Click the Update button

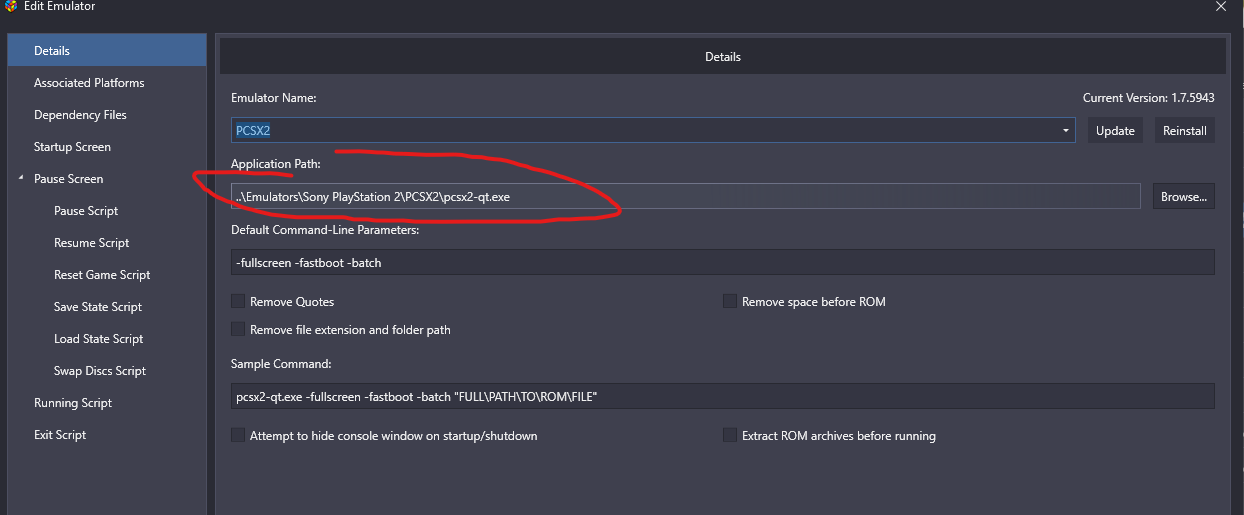(x=1115, y=131)
